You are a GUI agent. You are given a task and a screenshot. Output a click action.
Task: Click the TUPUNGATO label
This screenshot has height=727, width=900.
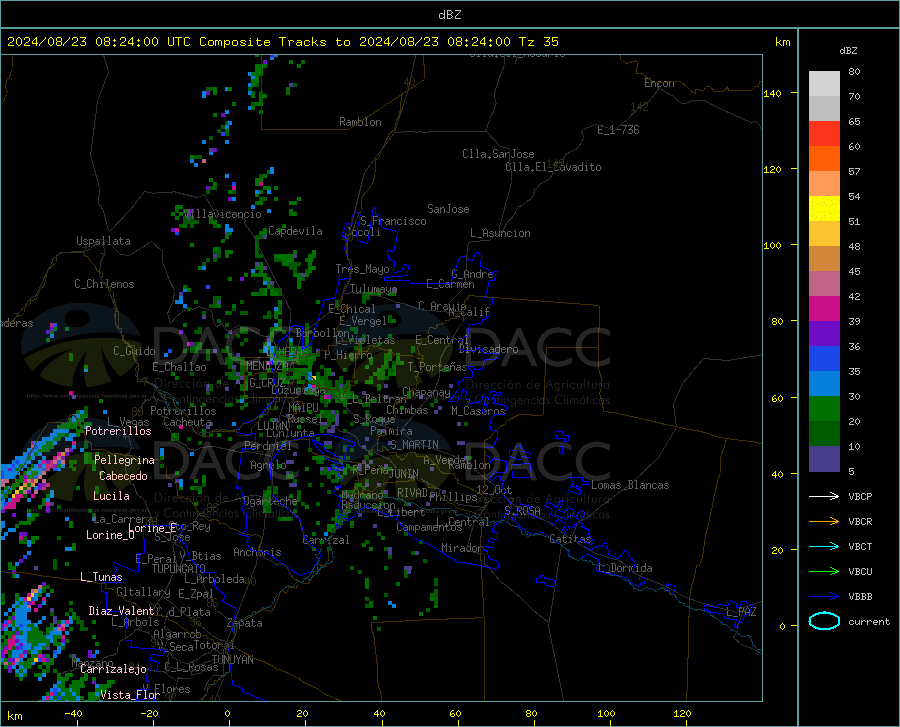tap(179, 569)
